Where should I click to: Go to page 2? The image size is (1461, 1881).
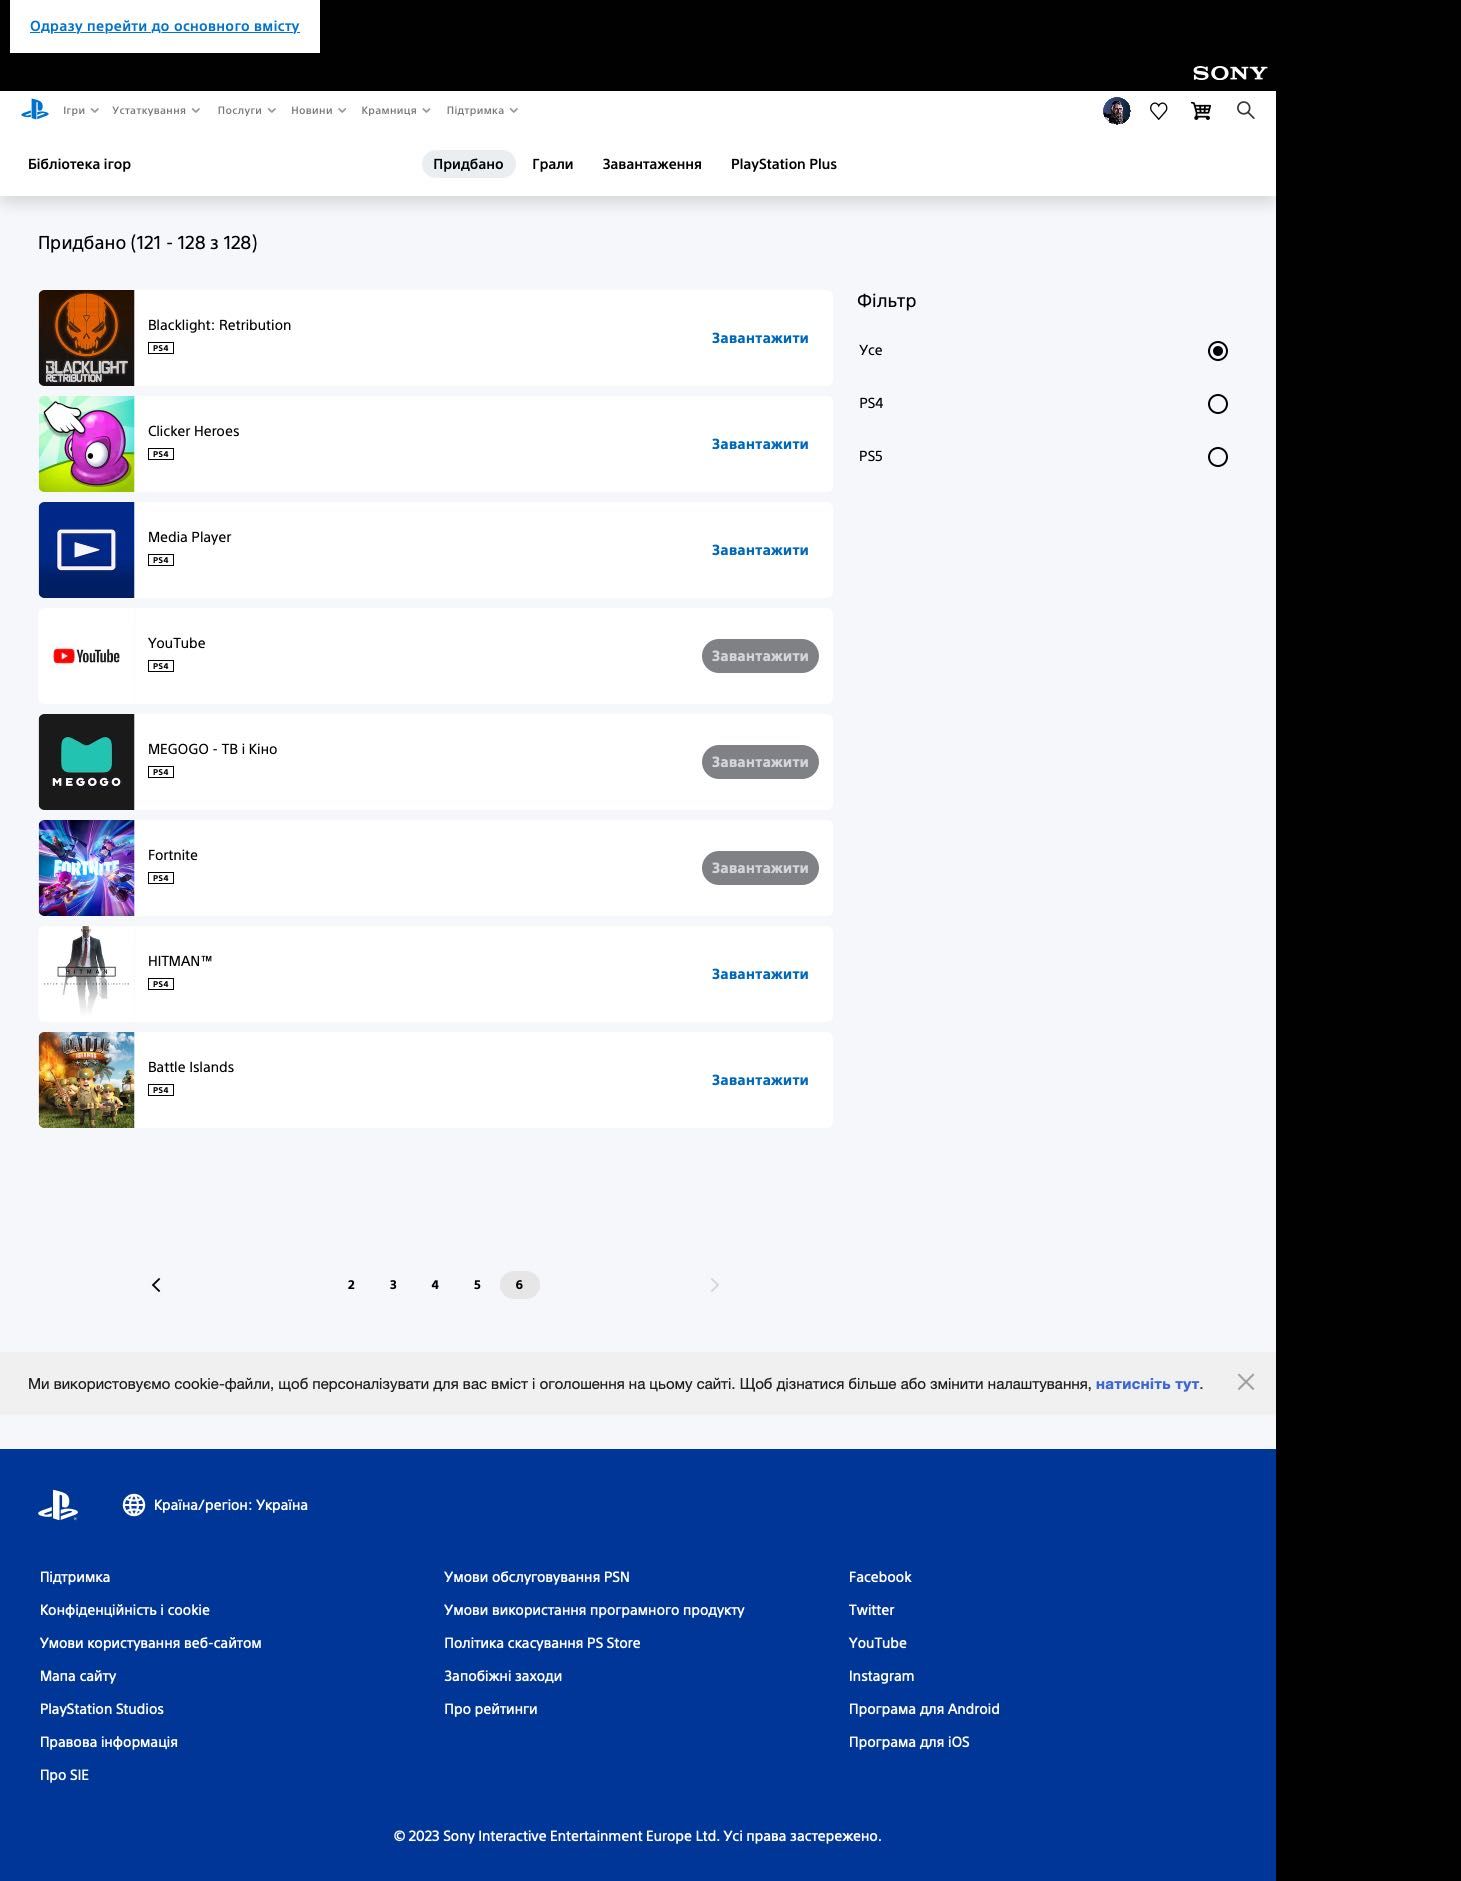coord(351,1285)
